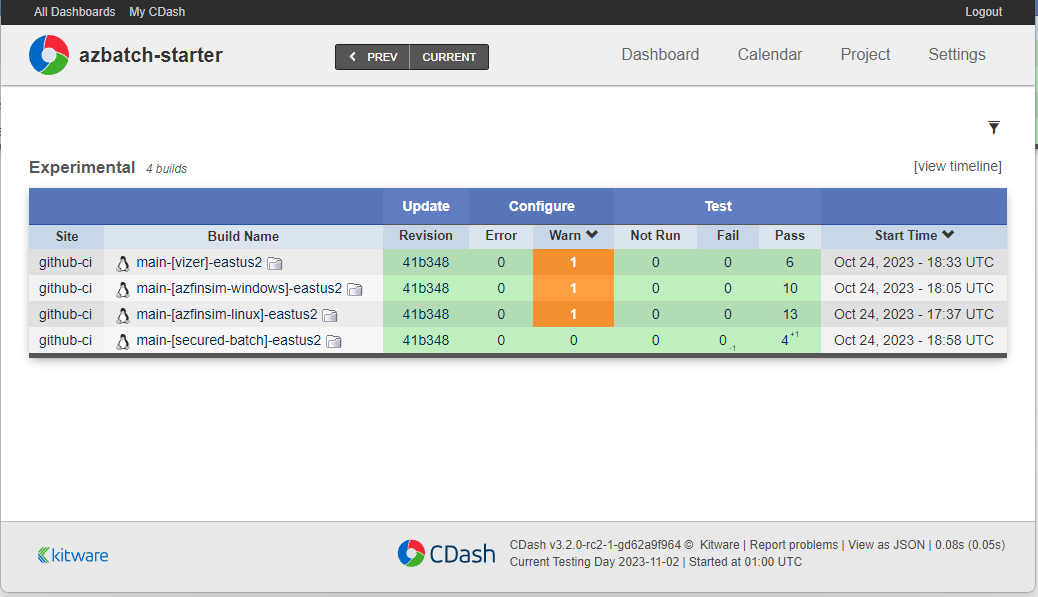Open the notes folder icon beside main-[vizer]-eastus2
This screenshot has width=1038, height=597.
tap(274, 263)
